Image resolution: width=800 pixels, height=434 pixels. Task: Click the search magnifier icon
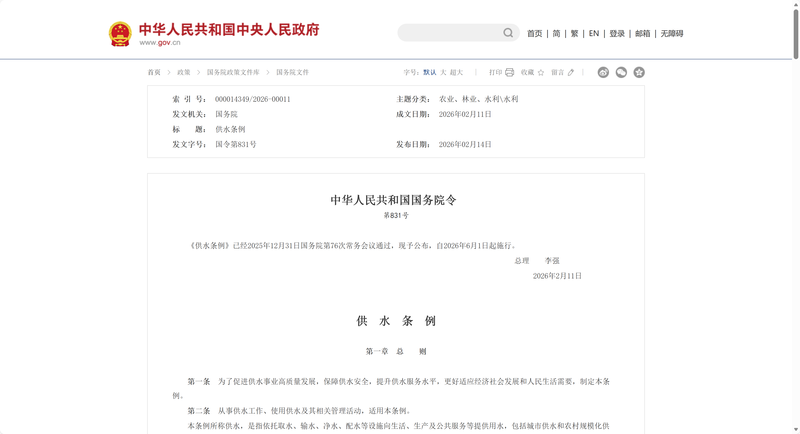tap(508, 33)
